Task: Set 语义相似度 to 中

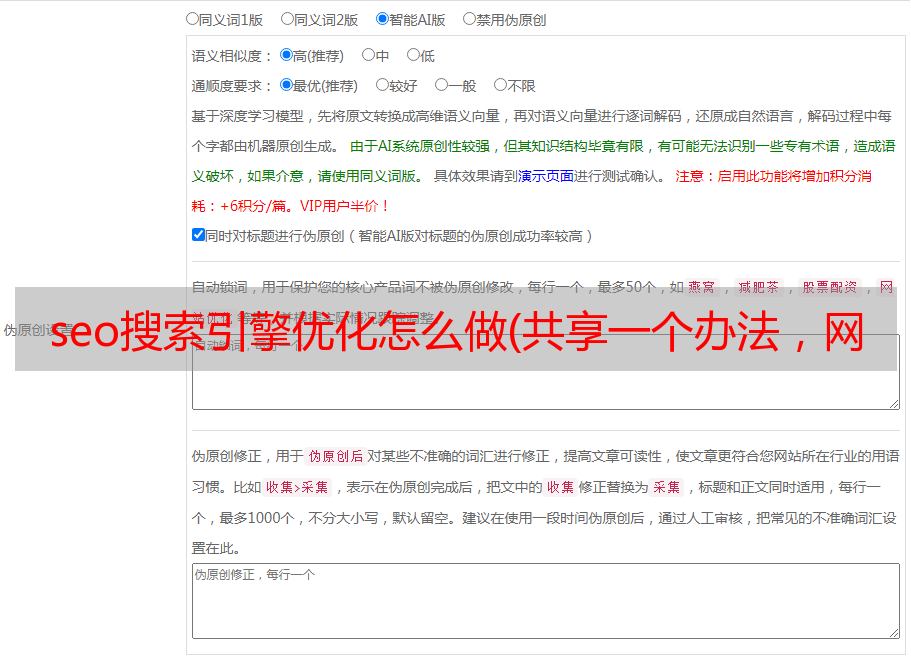Action: [x=368, y=55]
